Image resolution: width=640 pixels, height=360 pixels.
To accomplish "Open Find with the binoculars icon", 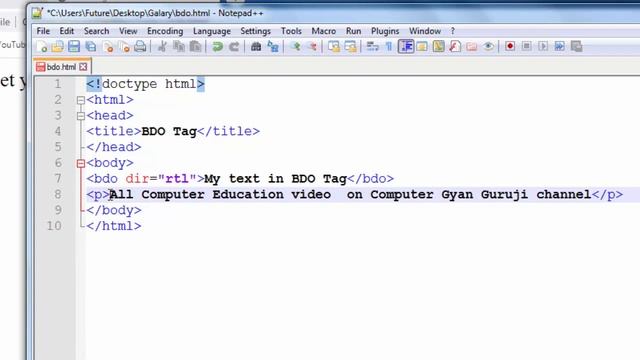I will pyautogui.click(x=256, y=47).
